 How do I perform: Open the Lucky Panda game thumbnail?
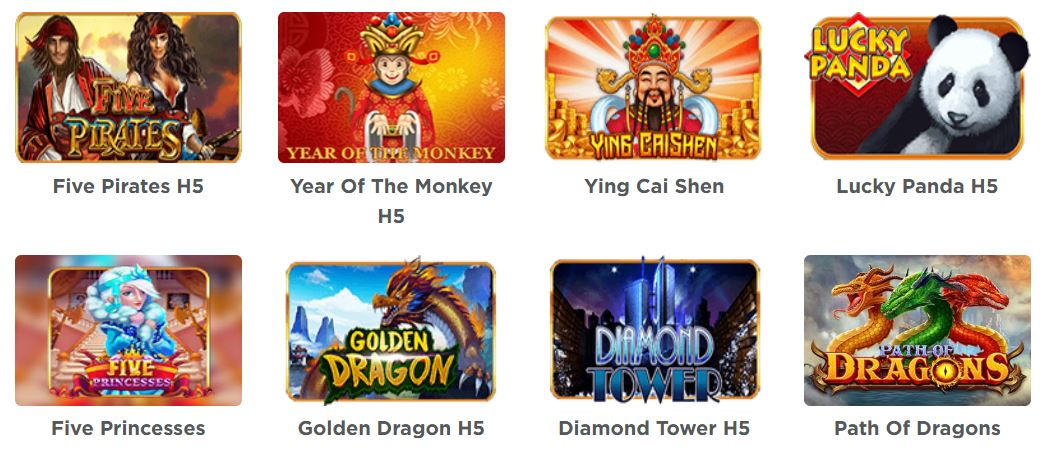[x=917, y=85]
